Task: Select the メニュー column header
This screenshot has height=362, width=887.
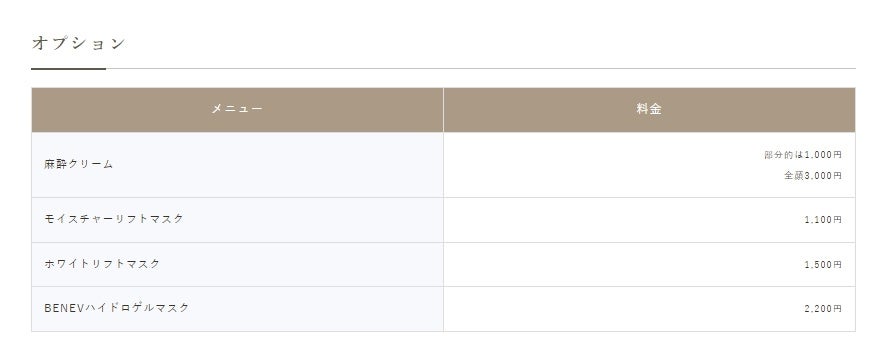Action: [238, 109]
